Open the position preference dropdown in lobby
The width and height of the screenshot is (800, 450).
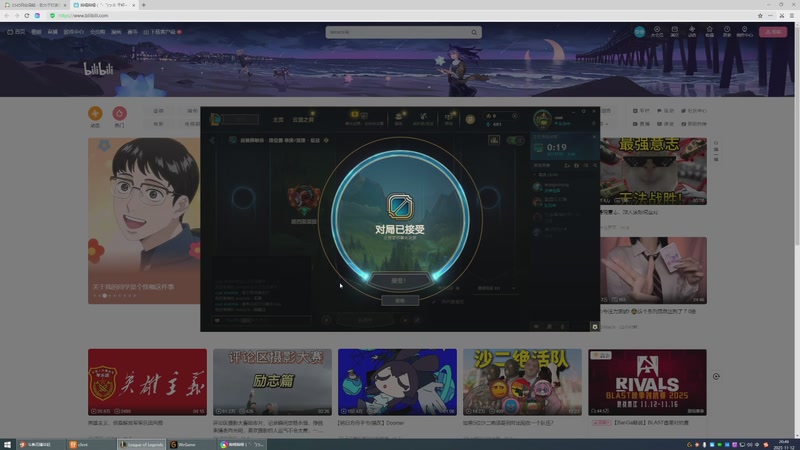496,288
